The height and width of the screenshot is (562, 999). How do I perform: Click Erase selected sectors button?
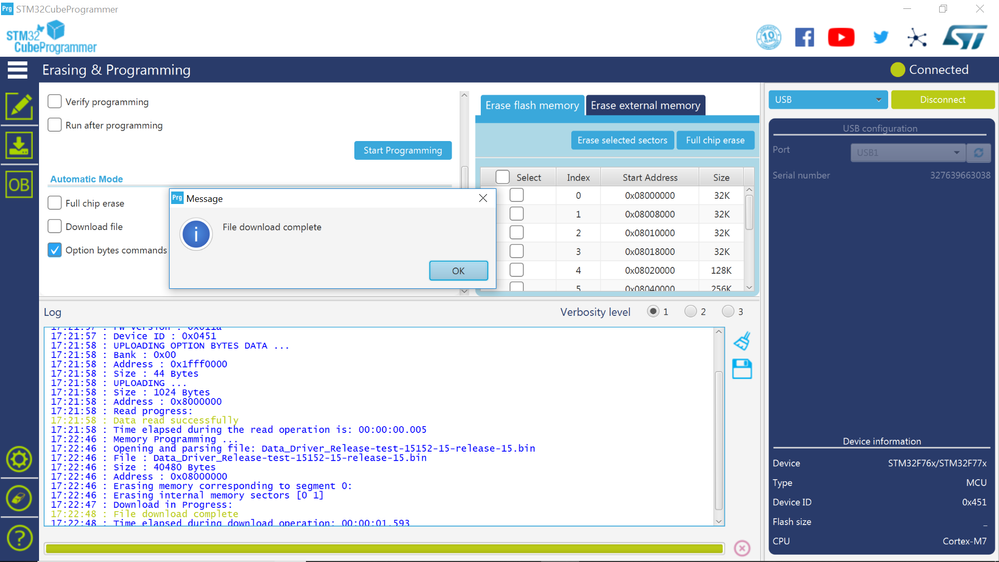click(622, 140)
